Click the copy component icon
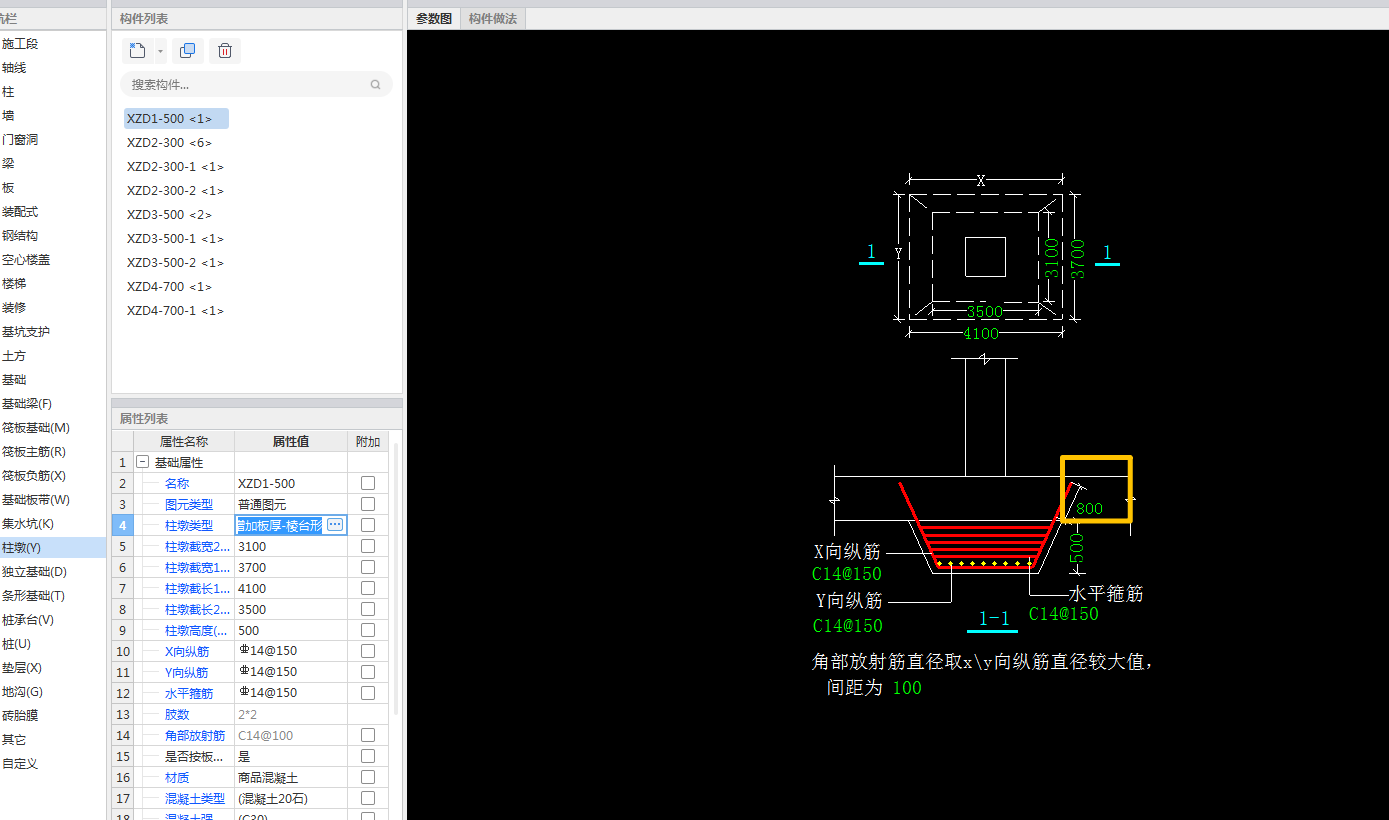This screenshot has width=1389, height=820. 187,51
